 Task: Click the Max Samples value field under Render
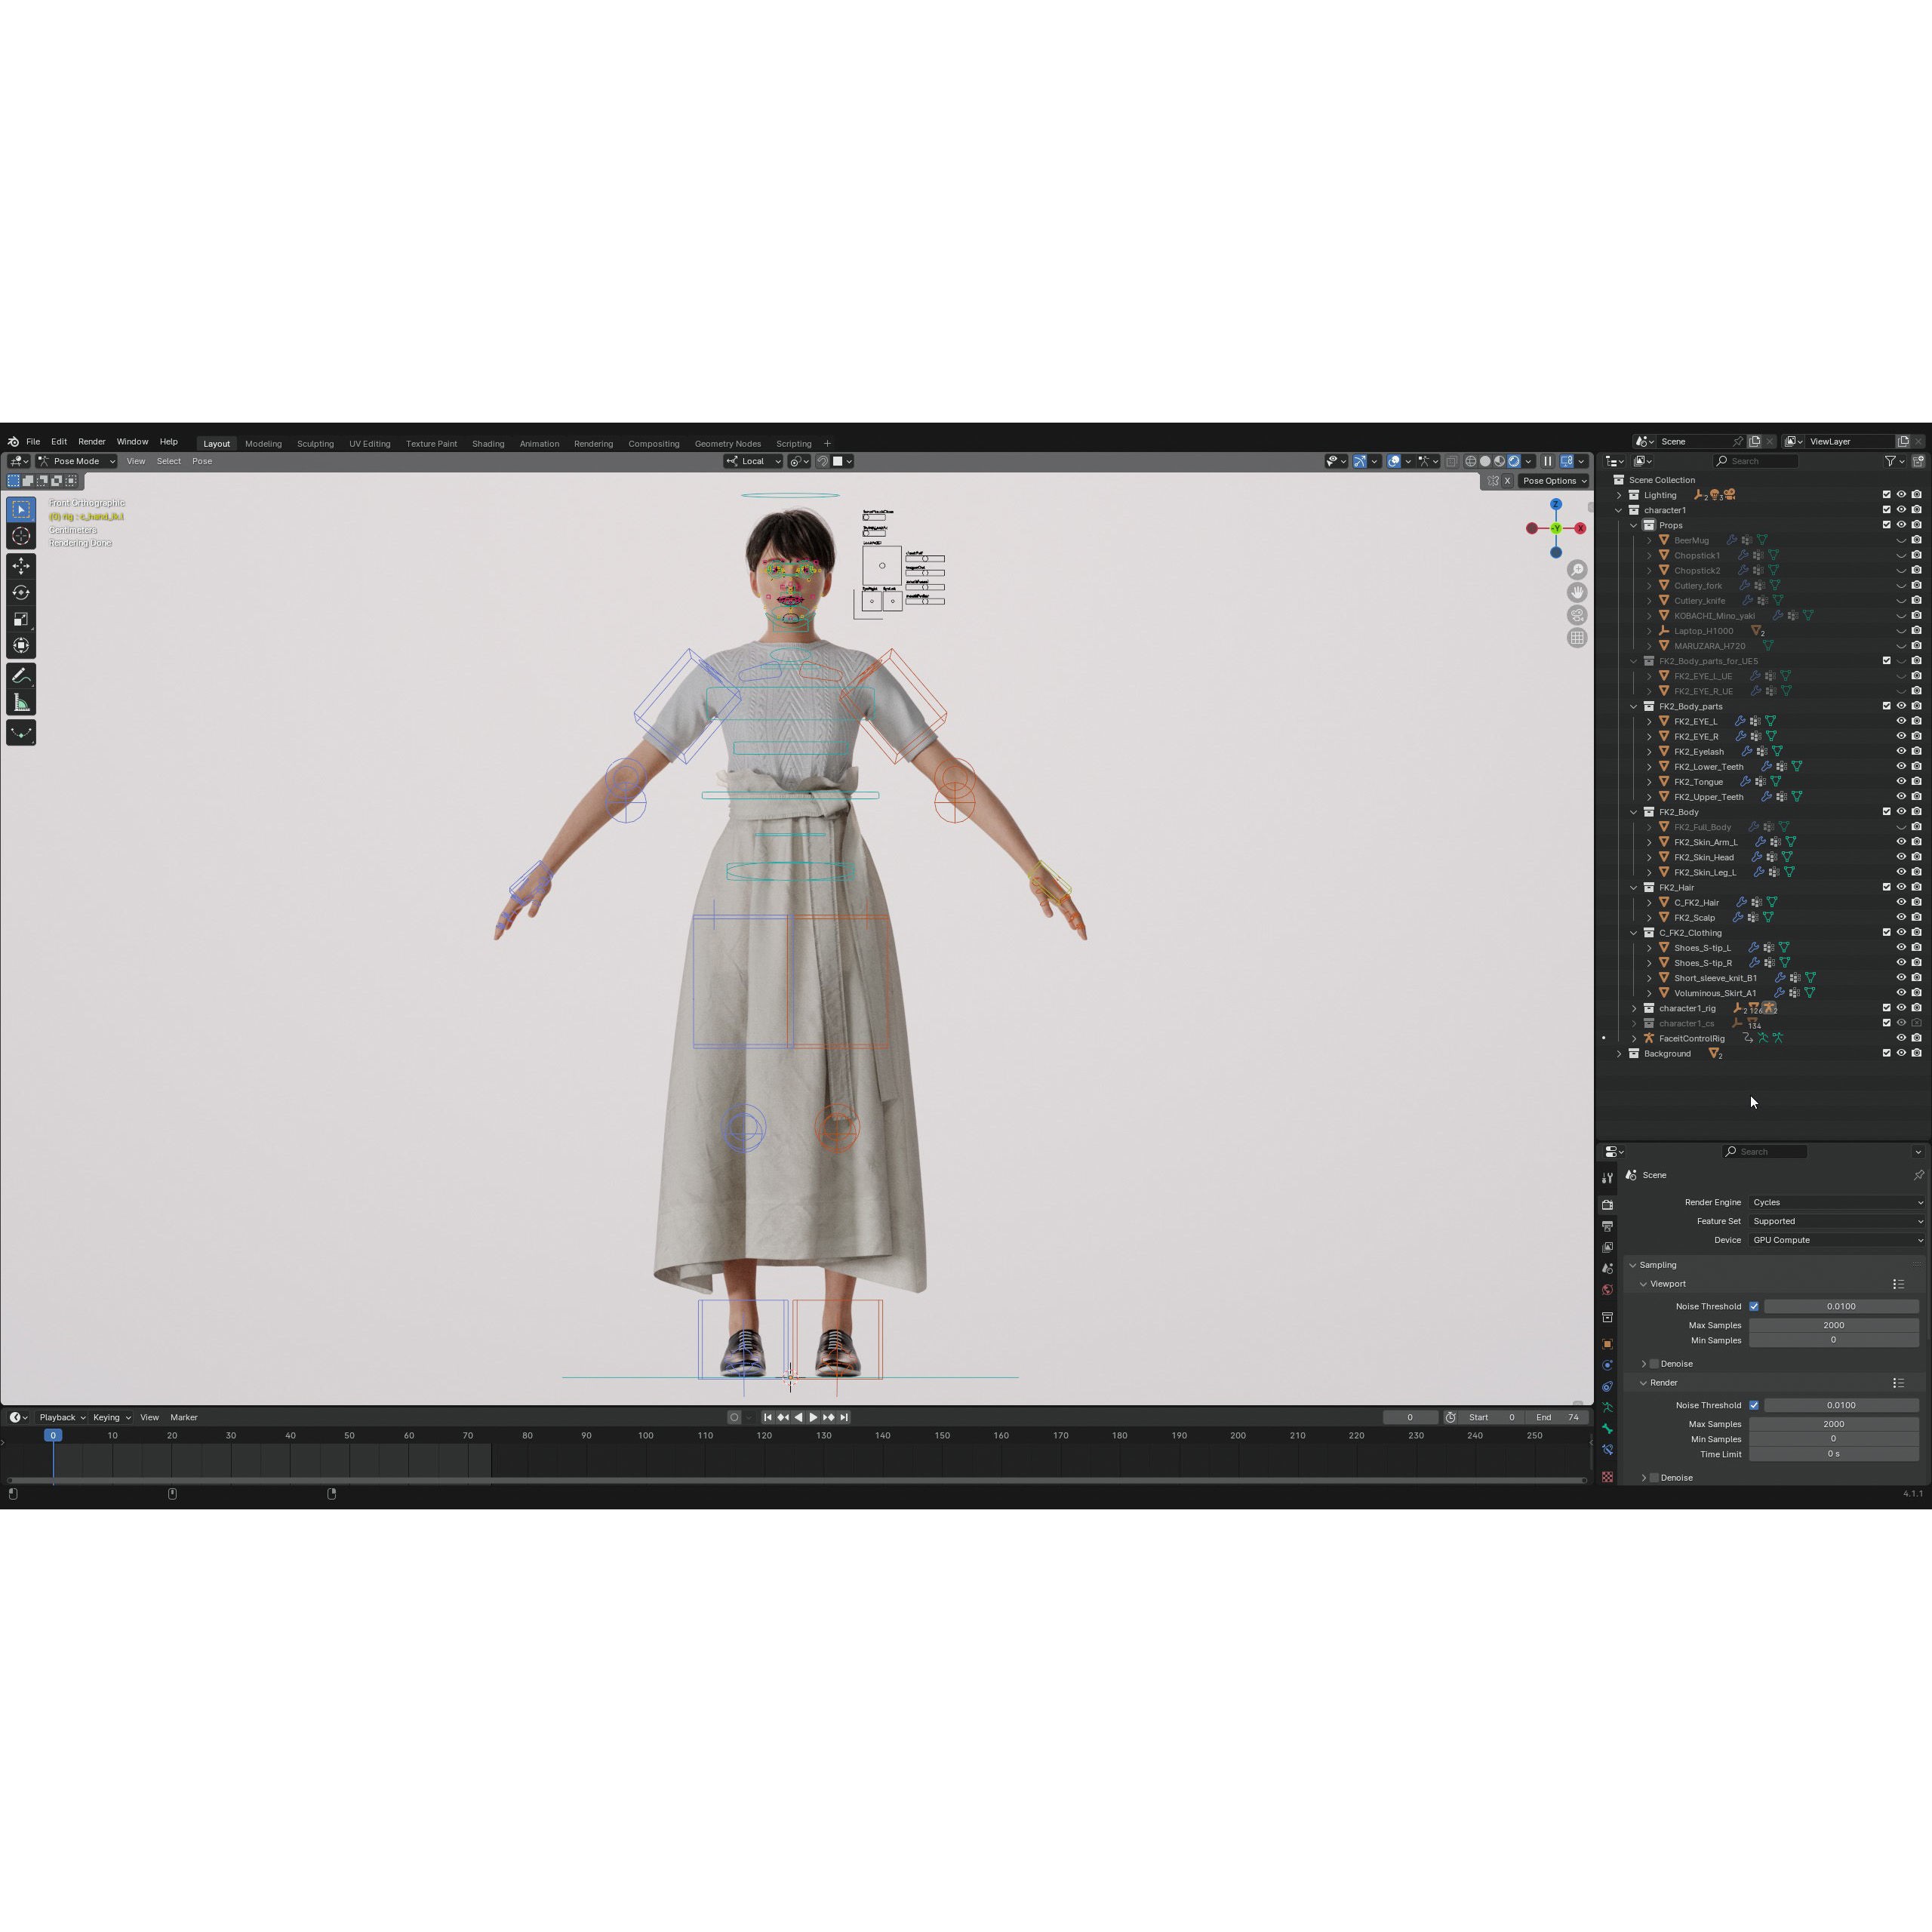pos(1833,1423)
